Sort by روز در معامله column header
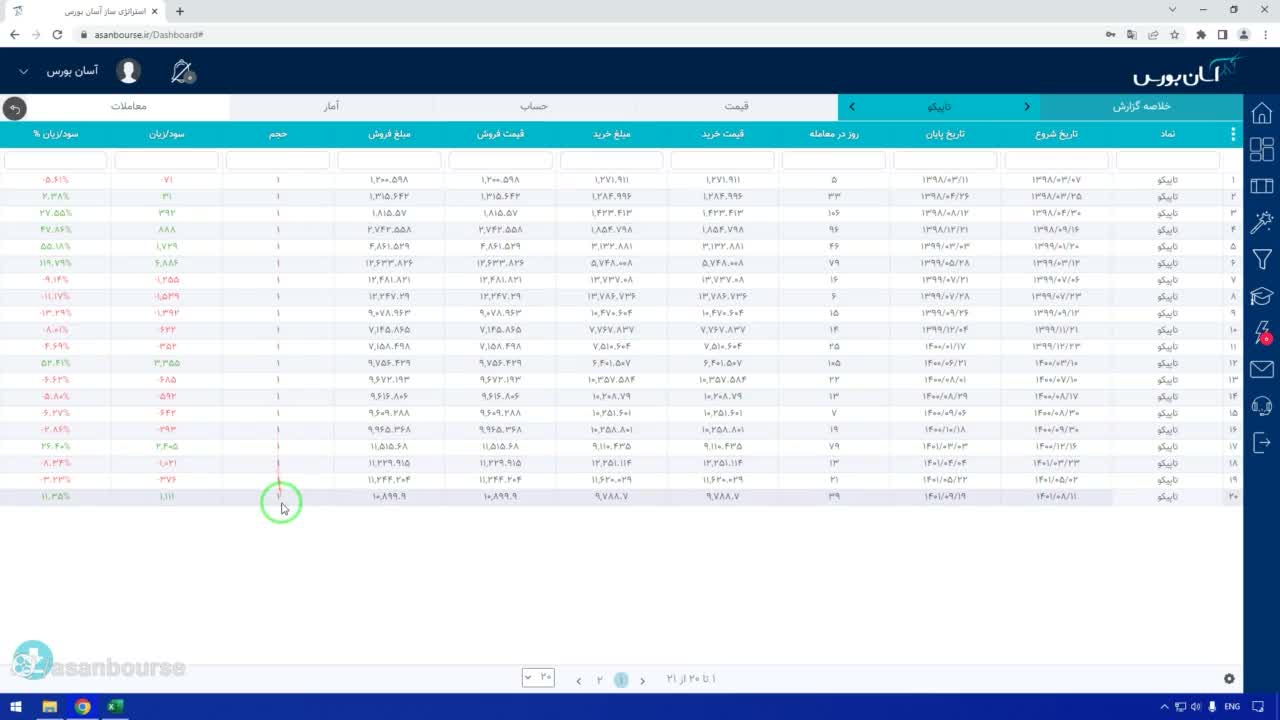Image resolution: width=1280 pixels, height=720 pixels. click(834, 134)
